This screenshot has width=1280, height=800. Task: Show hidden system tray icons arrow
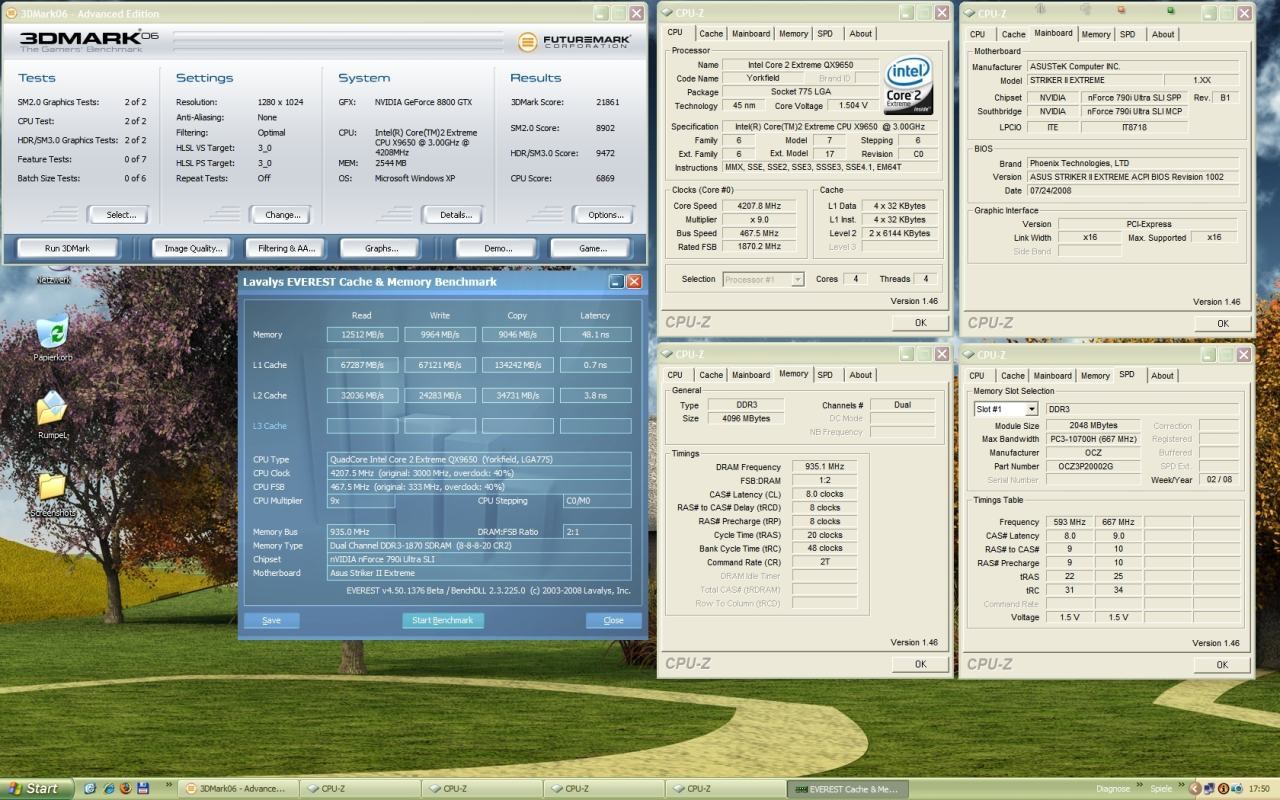pyautogui.click(x=1195, y=788)
